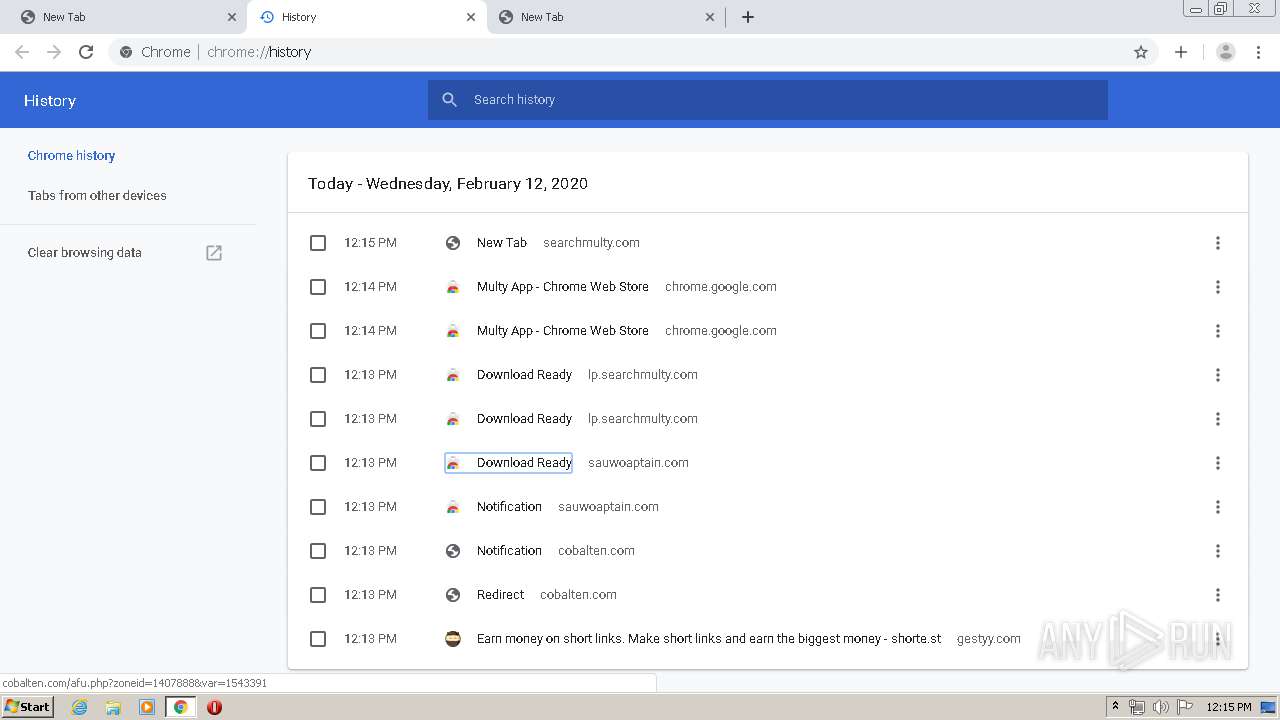This screenshot has width=1280, height=720.
Task: Close the first New Tab
Action: click(232, 17)
